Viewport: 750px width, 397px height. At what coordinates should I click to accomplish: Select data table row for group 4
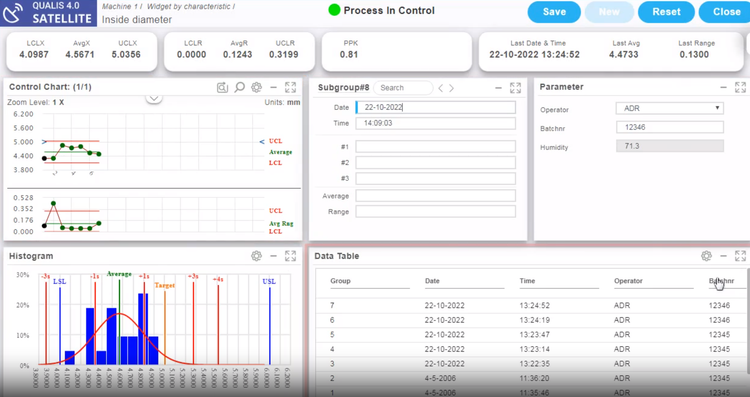pos(531,349)
